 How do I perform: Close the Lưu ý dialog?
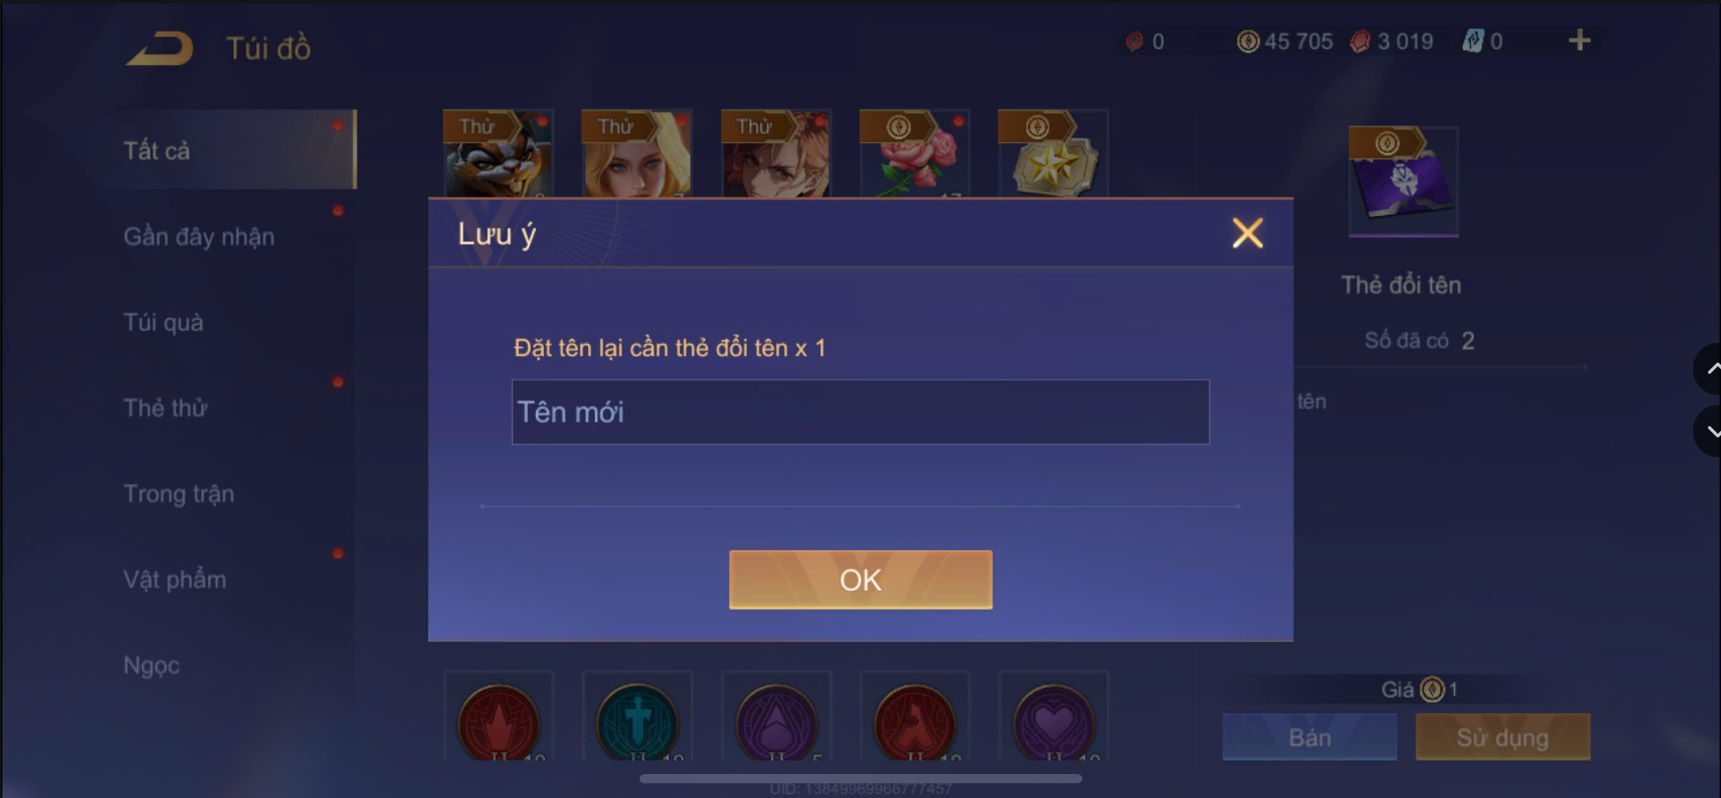click(x=1247, y=233)
